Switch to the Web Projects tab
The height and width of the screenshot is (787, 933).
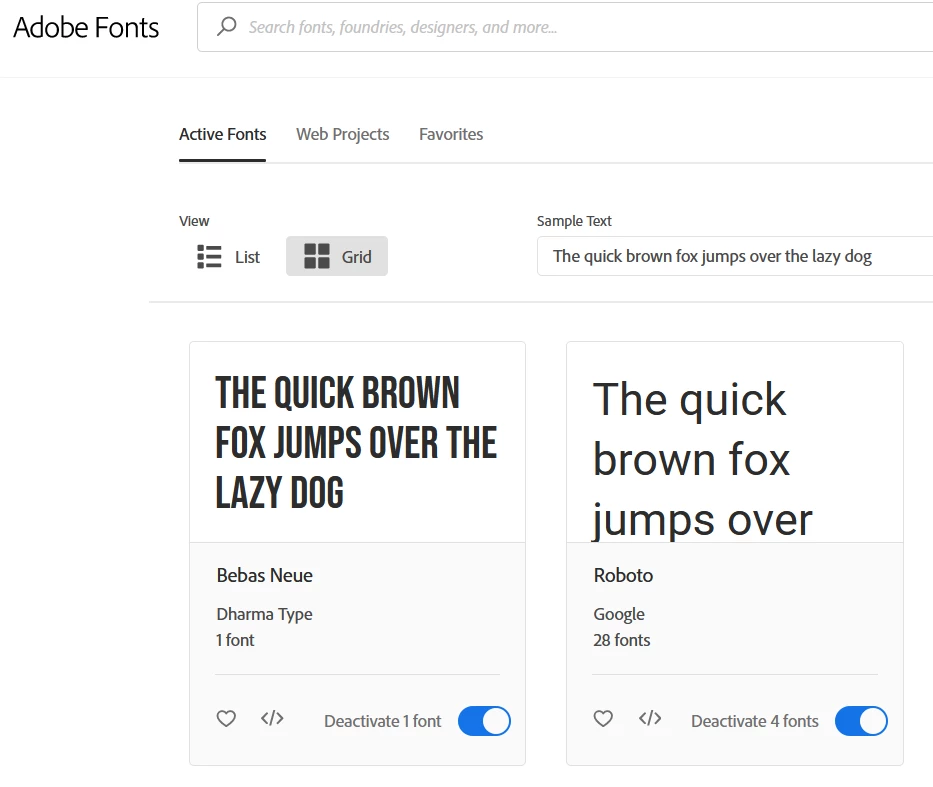tap(343, 134)
